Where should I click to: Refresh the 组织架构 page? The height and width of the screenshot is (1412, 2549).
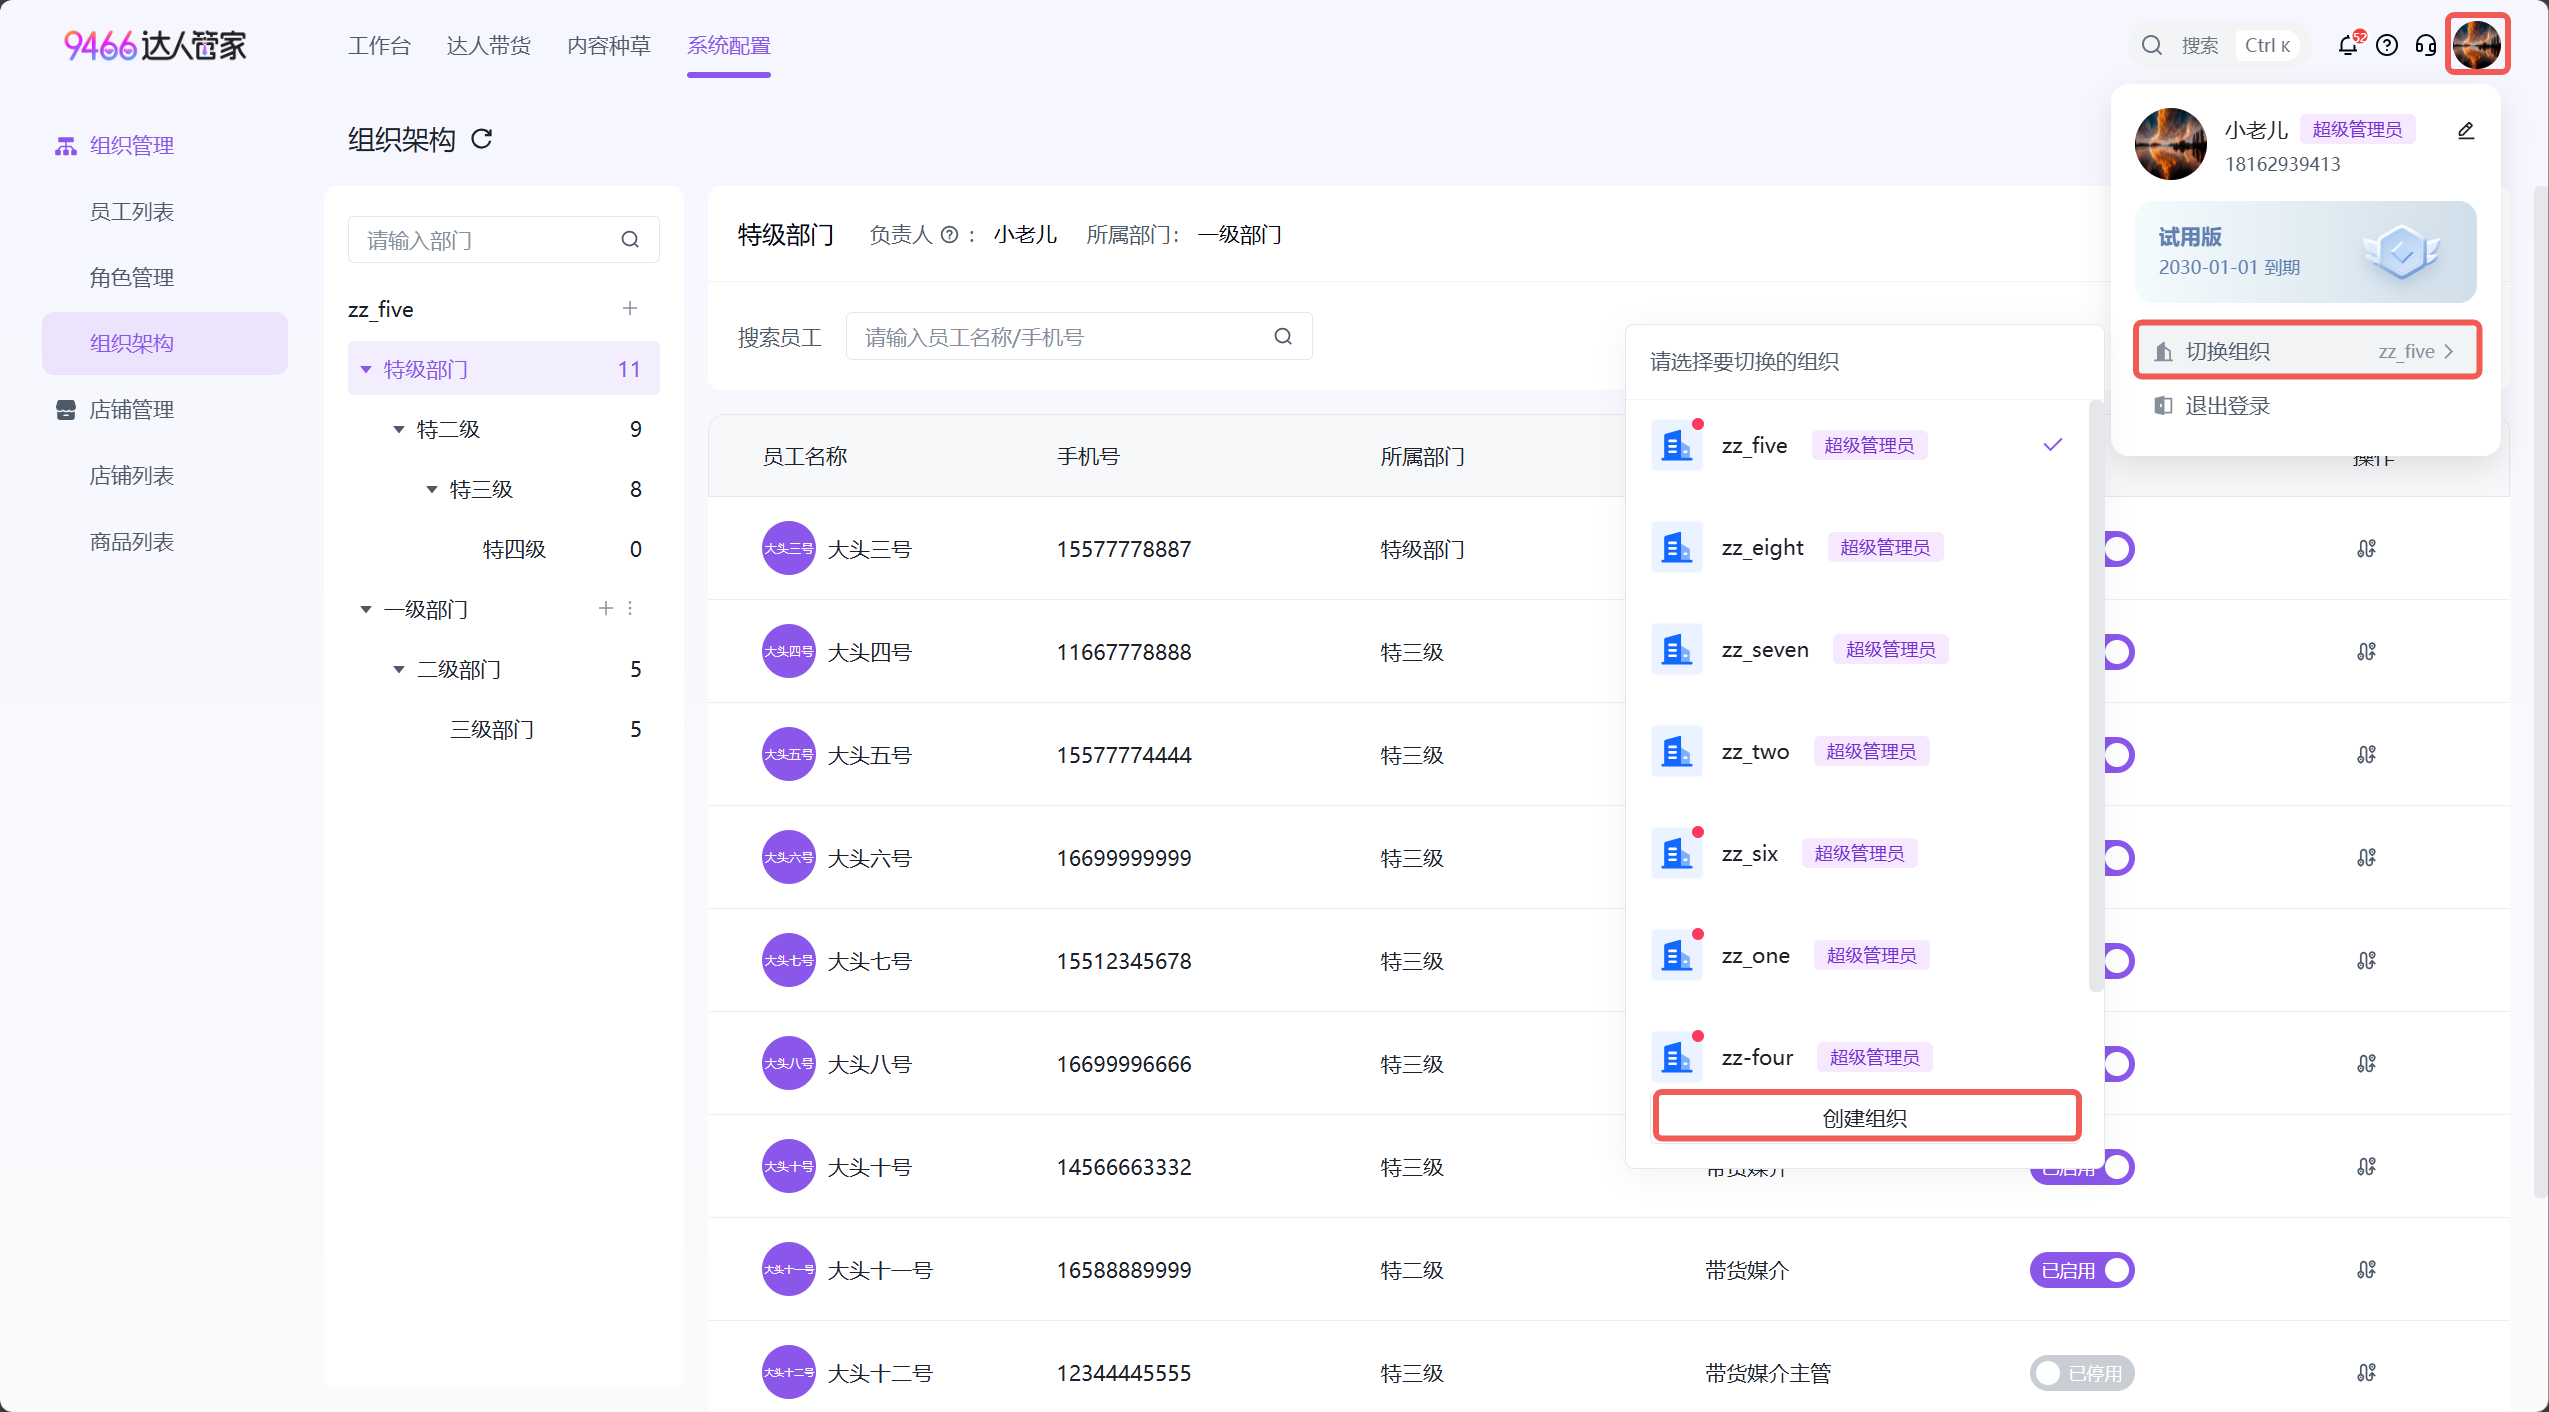pos(482,139)
